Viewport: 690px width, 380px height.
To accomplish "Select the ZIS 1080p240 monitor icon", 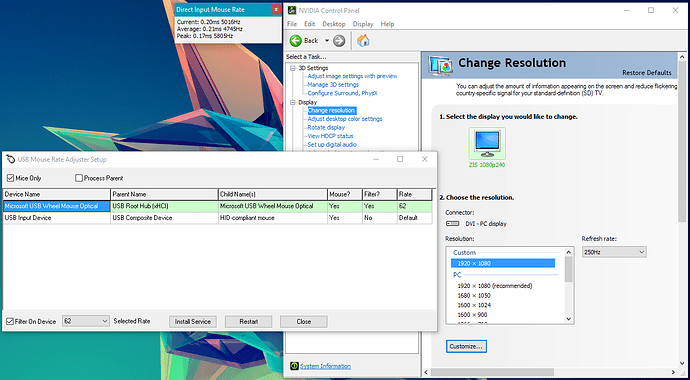I will (x=487, y=143).
